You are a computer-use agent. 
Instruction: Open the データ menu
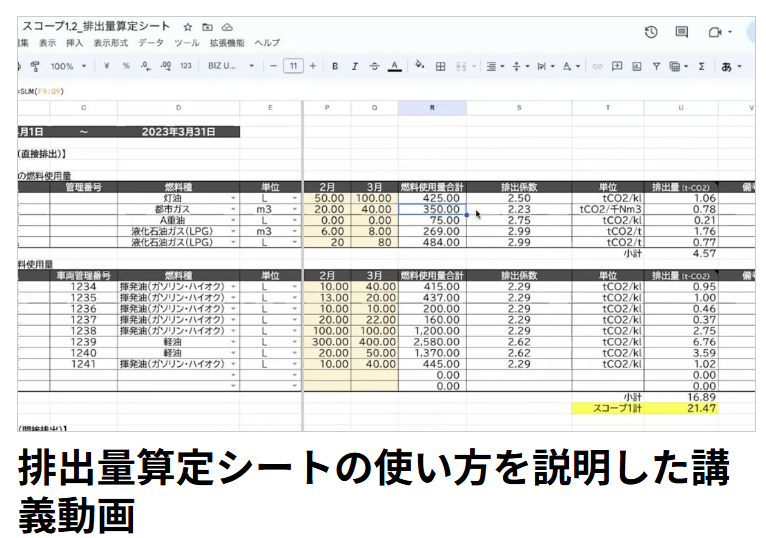pyautogui.click(x=151, y=43)
